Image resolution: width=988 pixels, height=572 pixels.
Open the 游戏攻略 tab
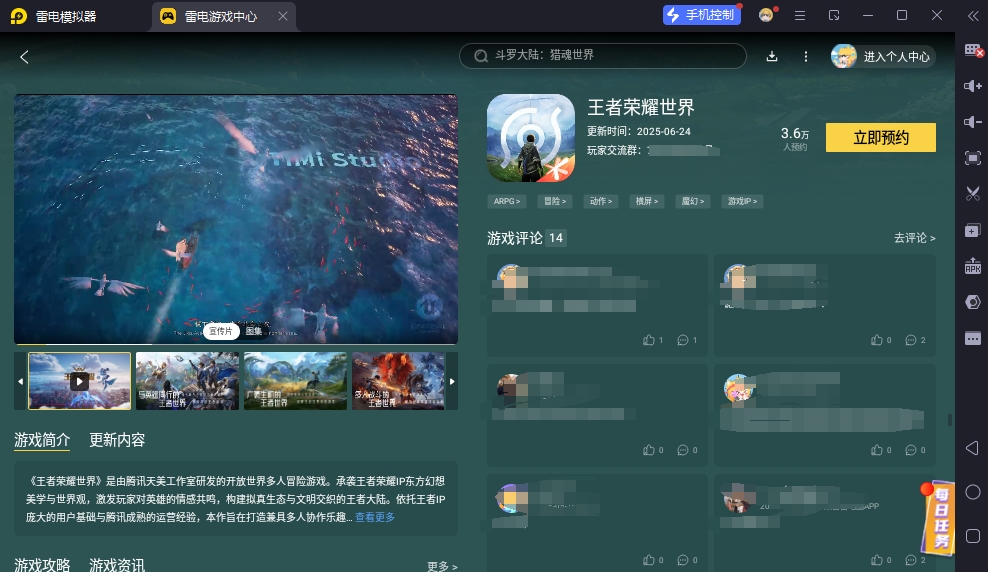coord(42,565)
